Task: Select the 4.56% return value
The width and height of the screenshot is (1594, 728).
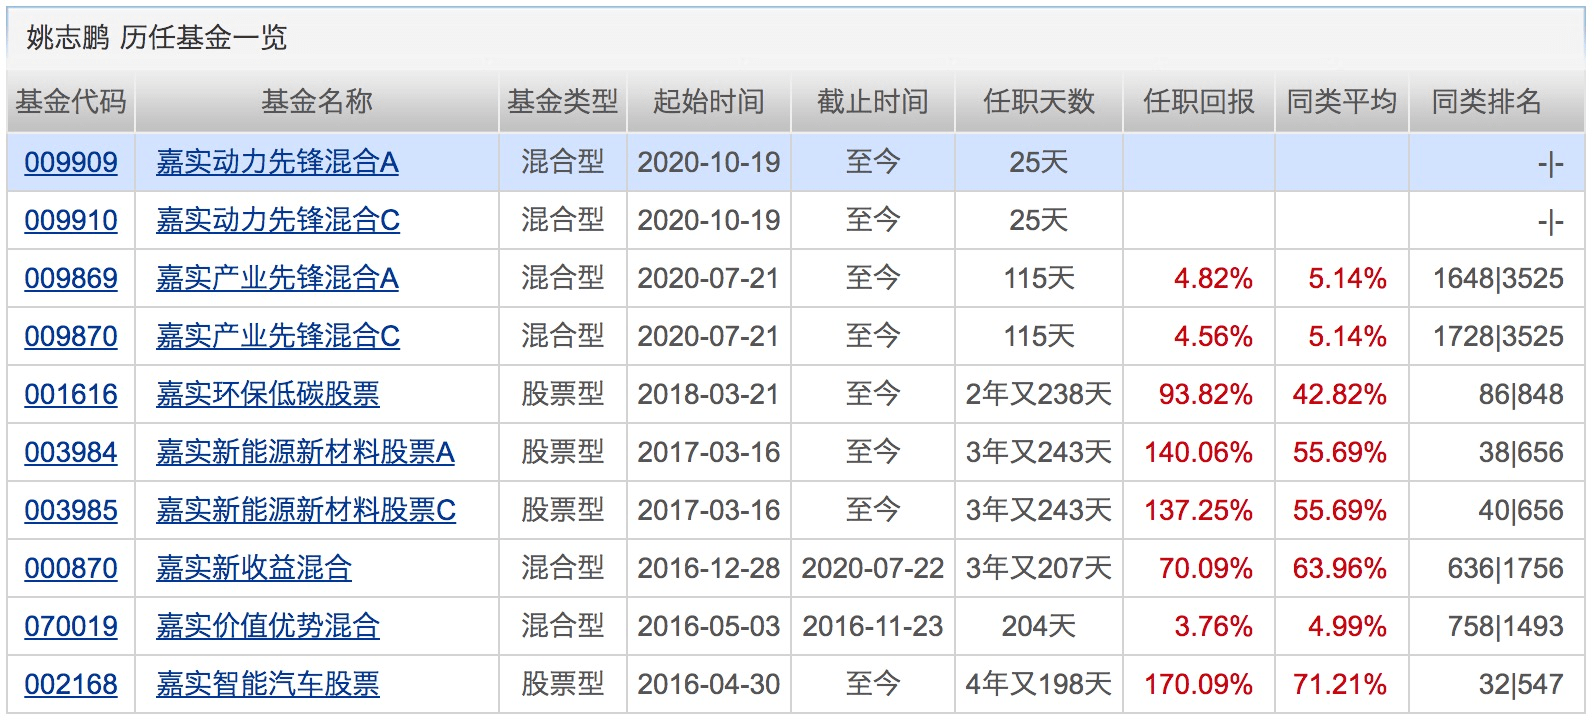Action: 1213,336
